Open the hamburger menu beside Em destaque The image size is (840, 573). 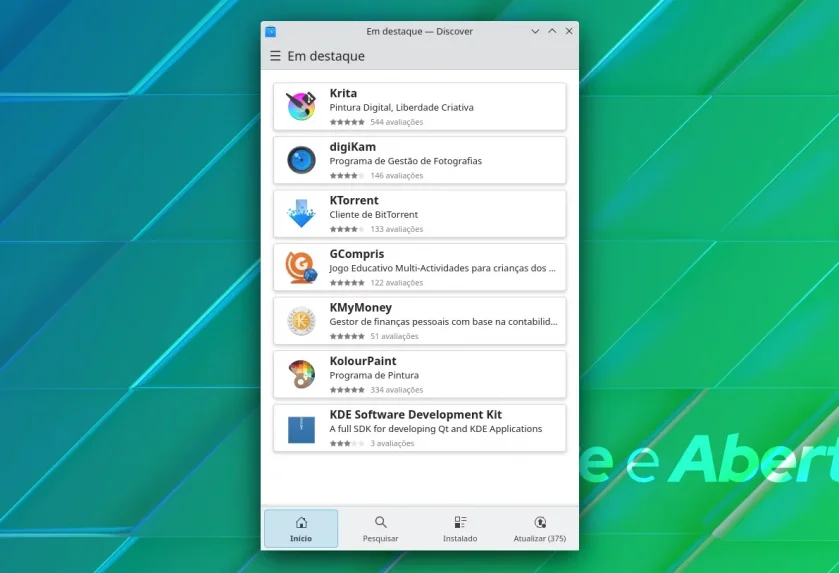coord(275,56)
